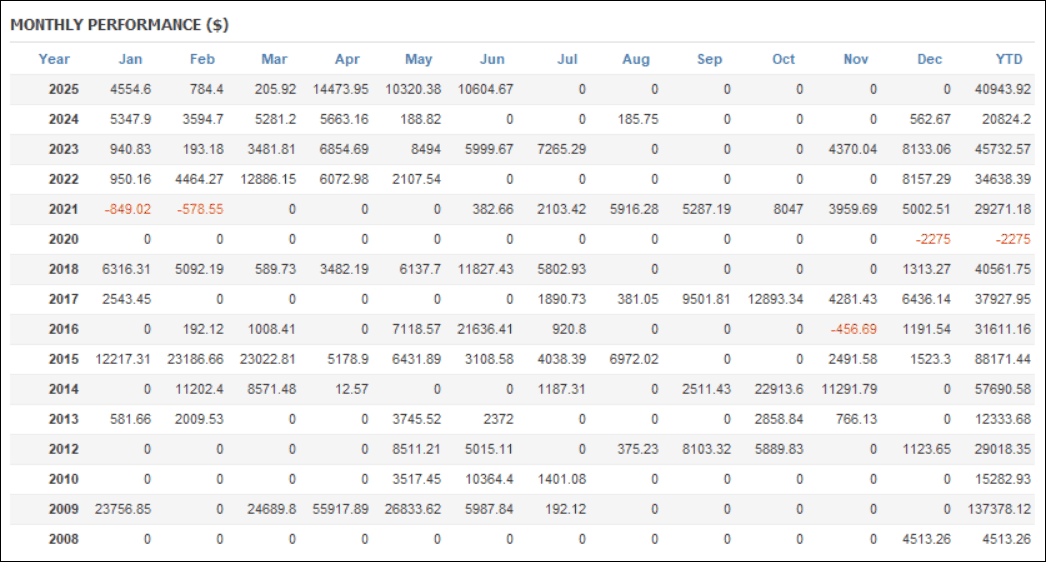Select the Mar column header
This screenshot has height=562, width=1046.
274,59
